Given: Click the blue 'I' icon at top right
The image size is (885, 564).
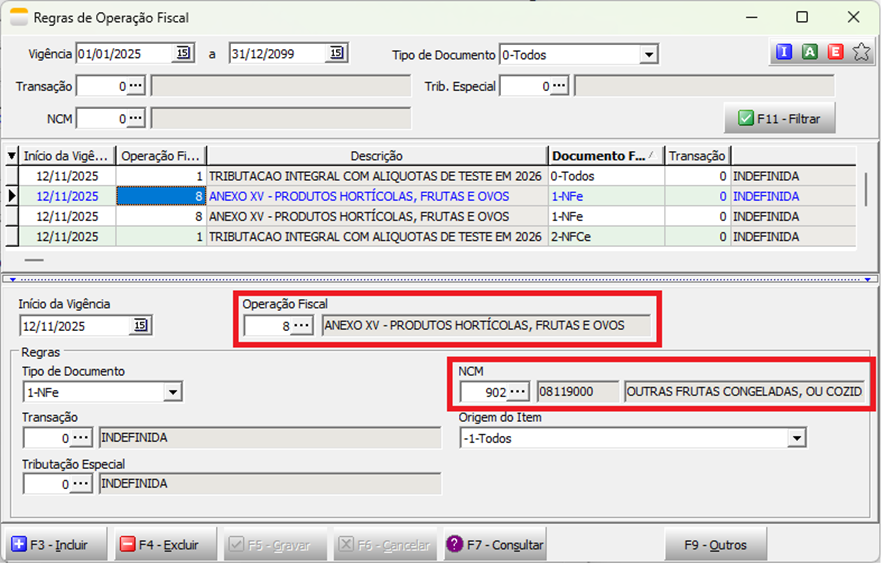Looking at the screenshot, I should click(783, 53).
